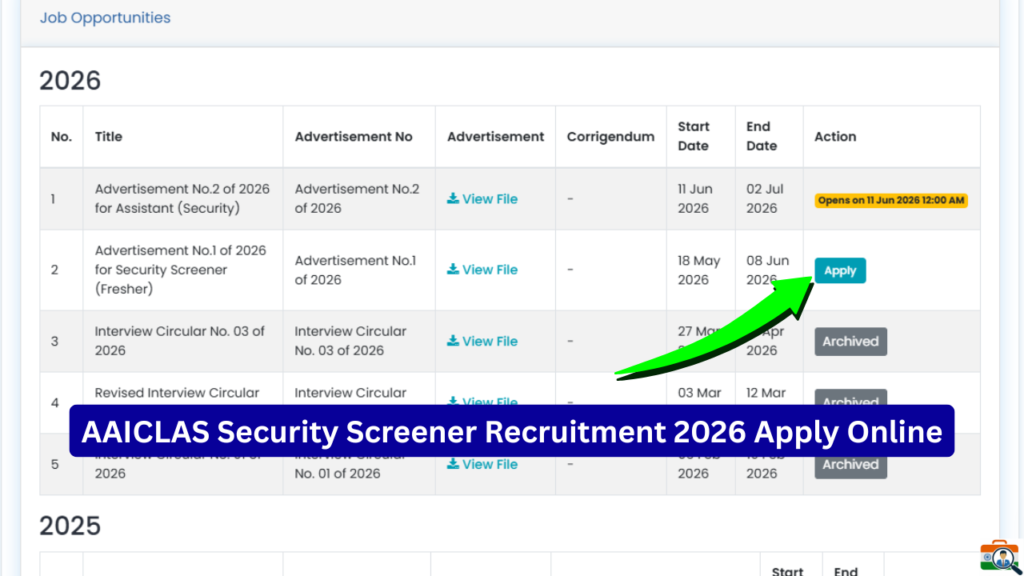
Task: Select title 'Advertisement No.1 of 2026 for Security Screener'
Action: [180, 269]
